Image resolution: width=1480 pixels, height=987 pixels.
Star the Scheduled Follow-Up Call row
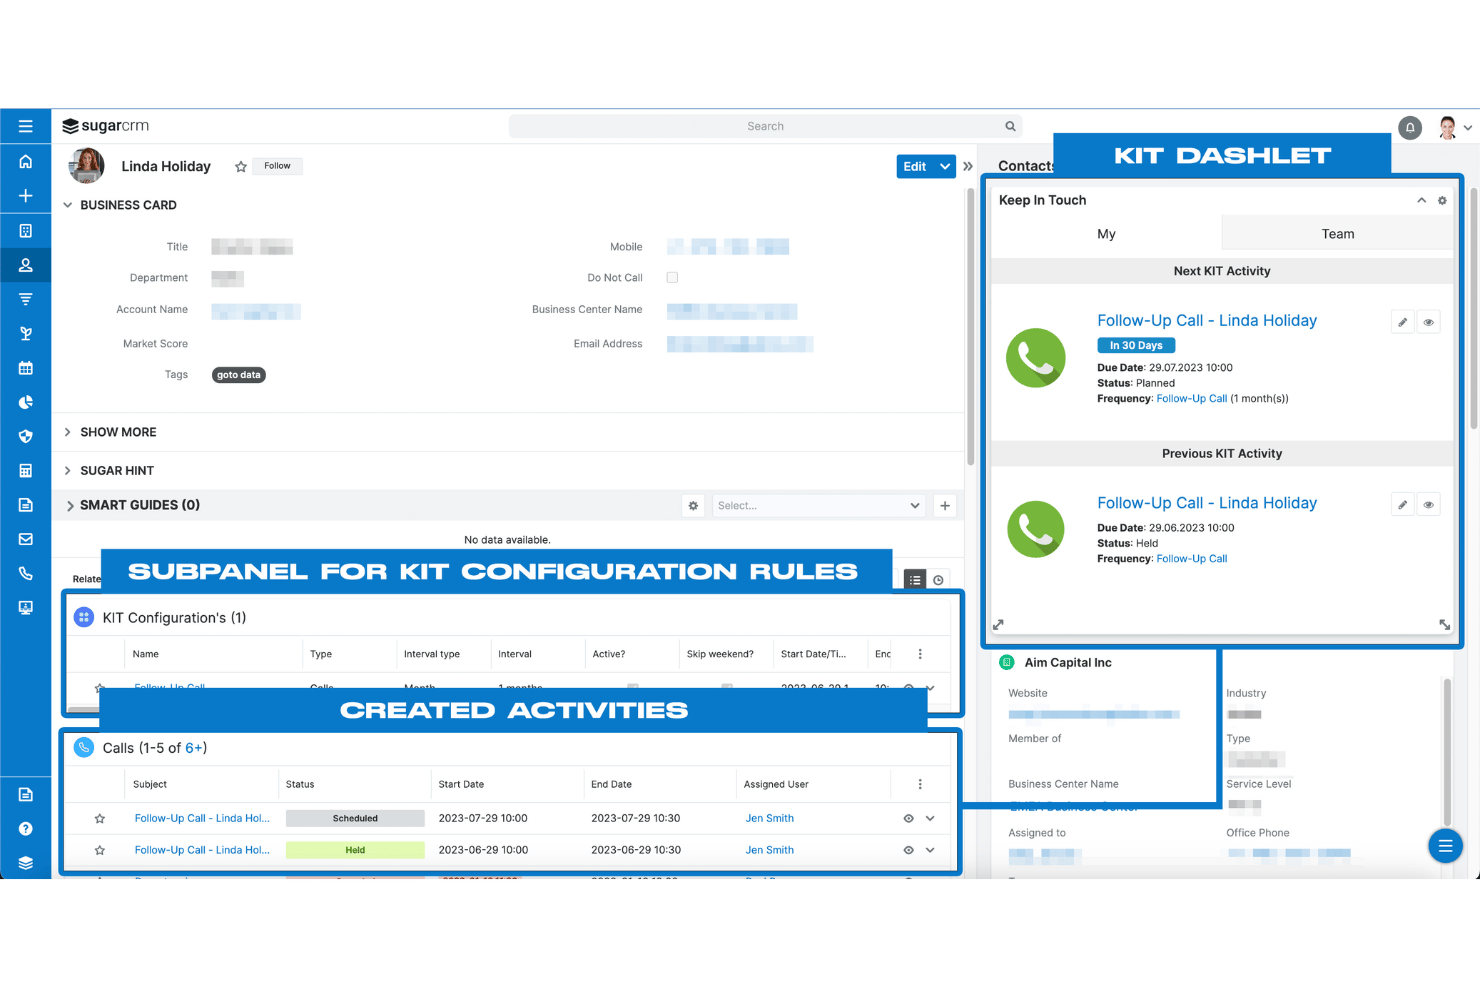click(x=100, y=818)
